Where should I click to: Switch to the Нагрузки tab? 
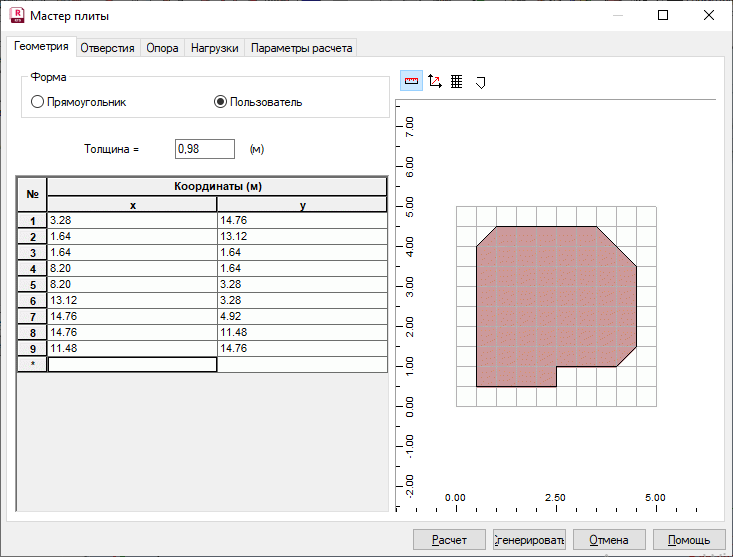[215, 48]
